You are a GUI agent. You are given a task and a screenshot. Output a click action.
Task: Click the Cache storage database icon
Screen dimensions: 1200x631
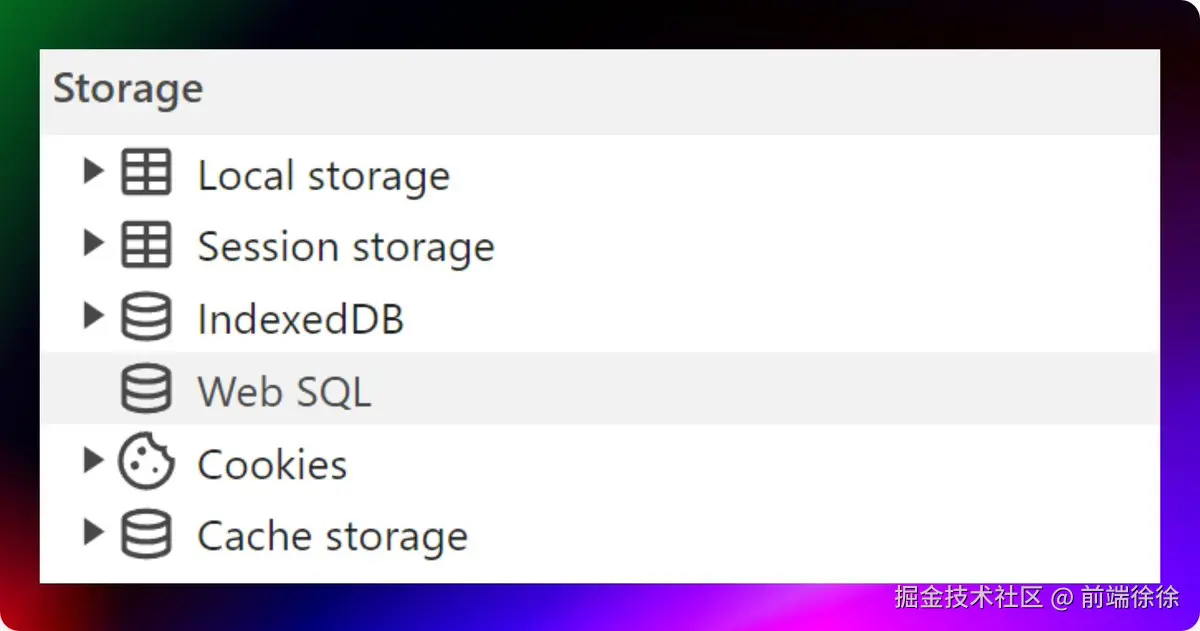click(x=146, y=534)
